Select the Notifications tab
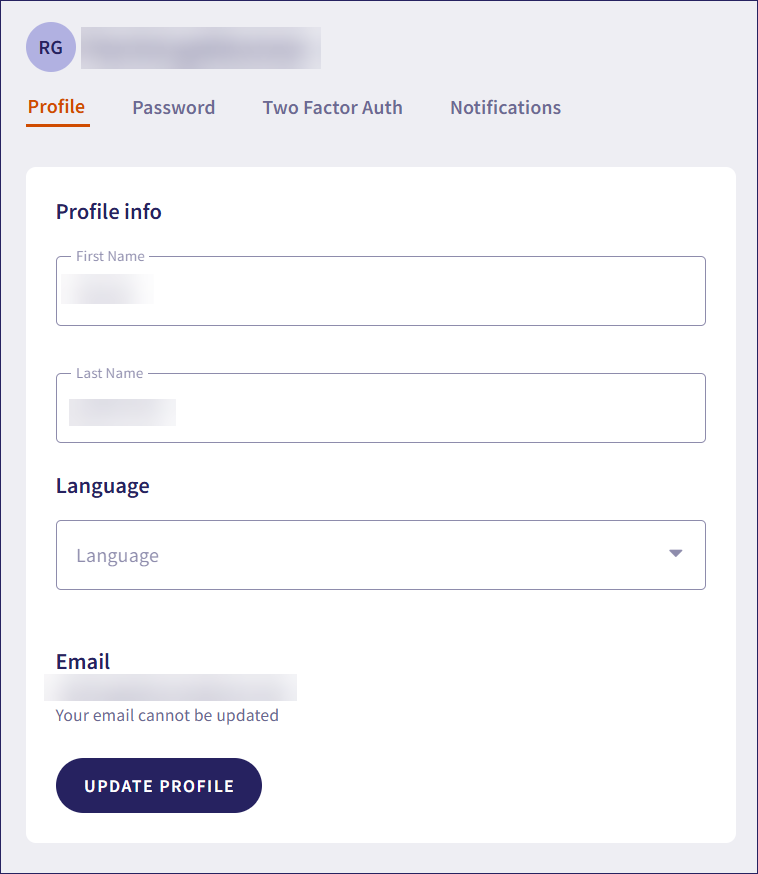This screenshot has width=758, height=874. click(x=505, y=108)
